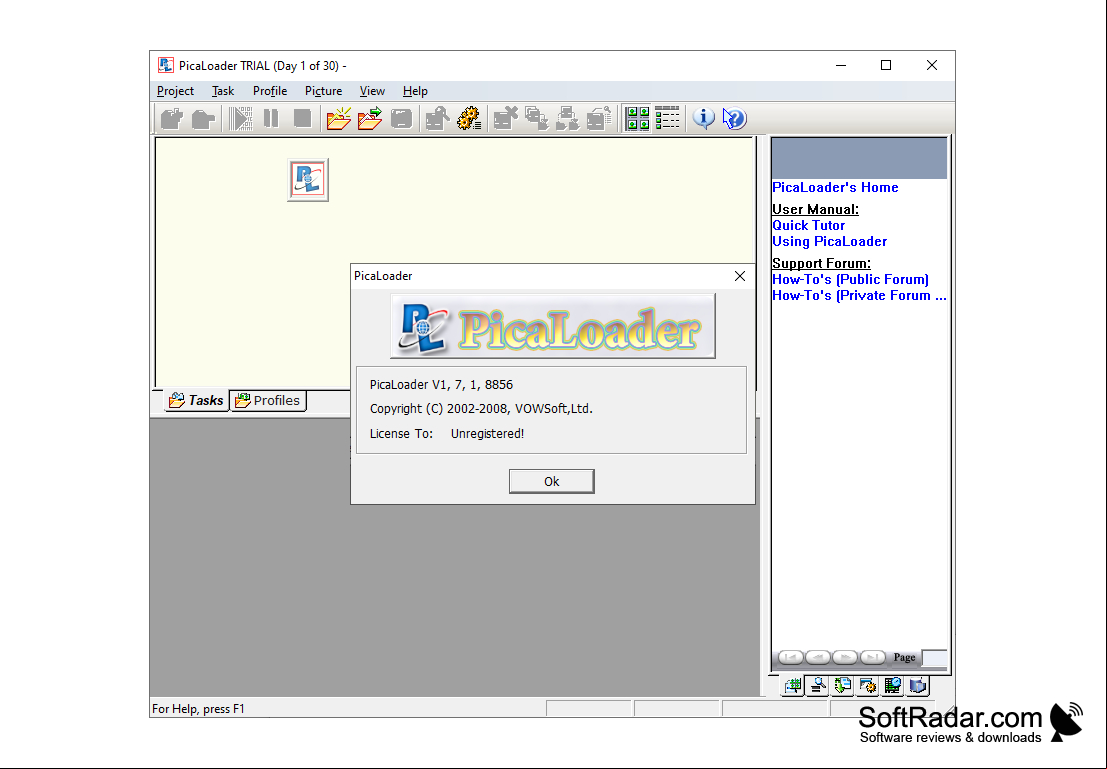Click the greyed-out icon left of thumbnail view

[599, 119]
